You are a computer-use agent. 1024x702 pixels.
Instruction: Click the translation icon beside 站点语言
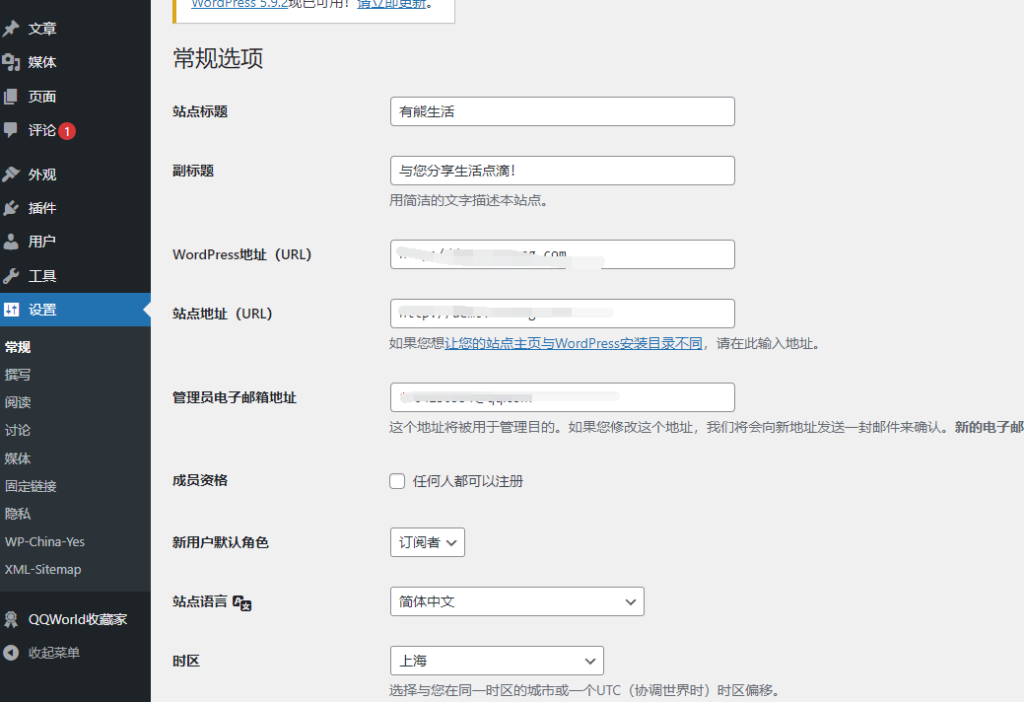(242, 602)
